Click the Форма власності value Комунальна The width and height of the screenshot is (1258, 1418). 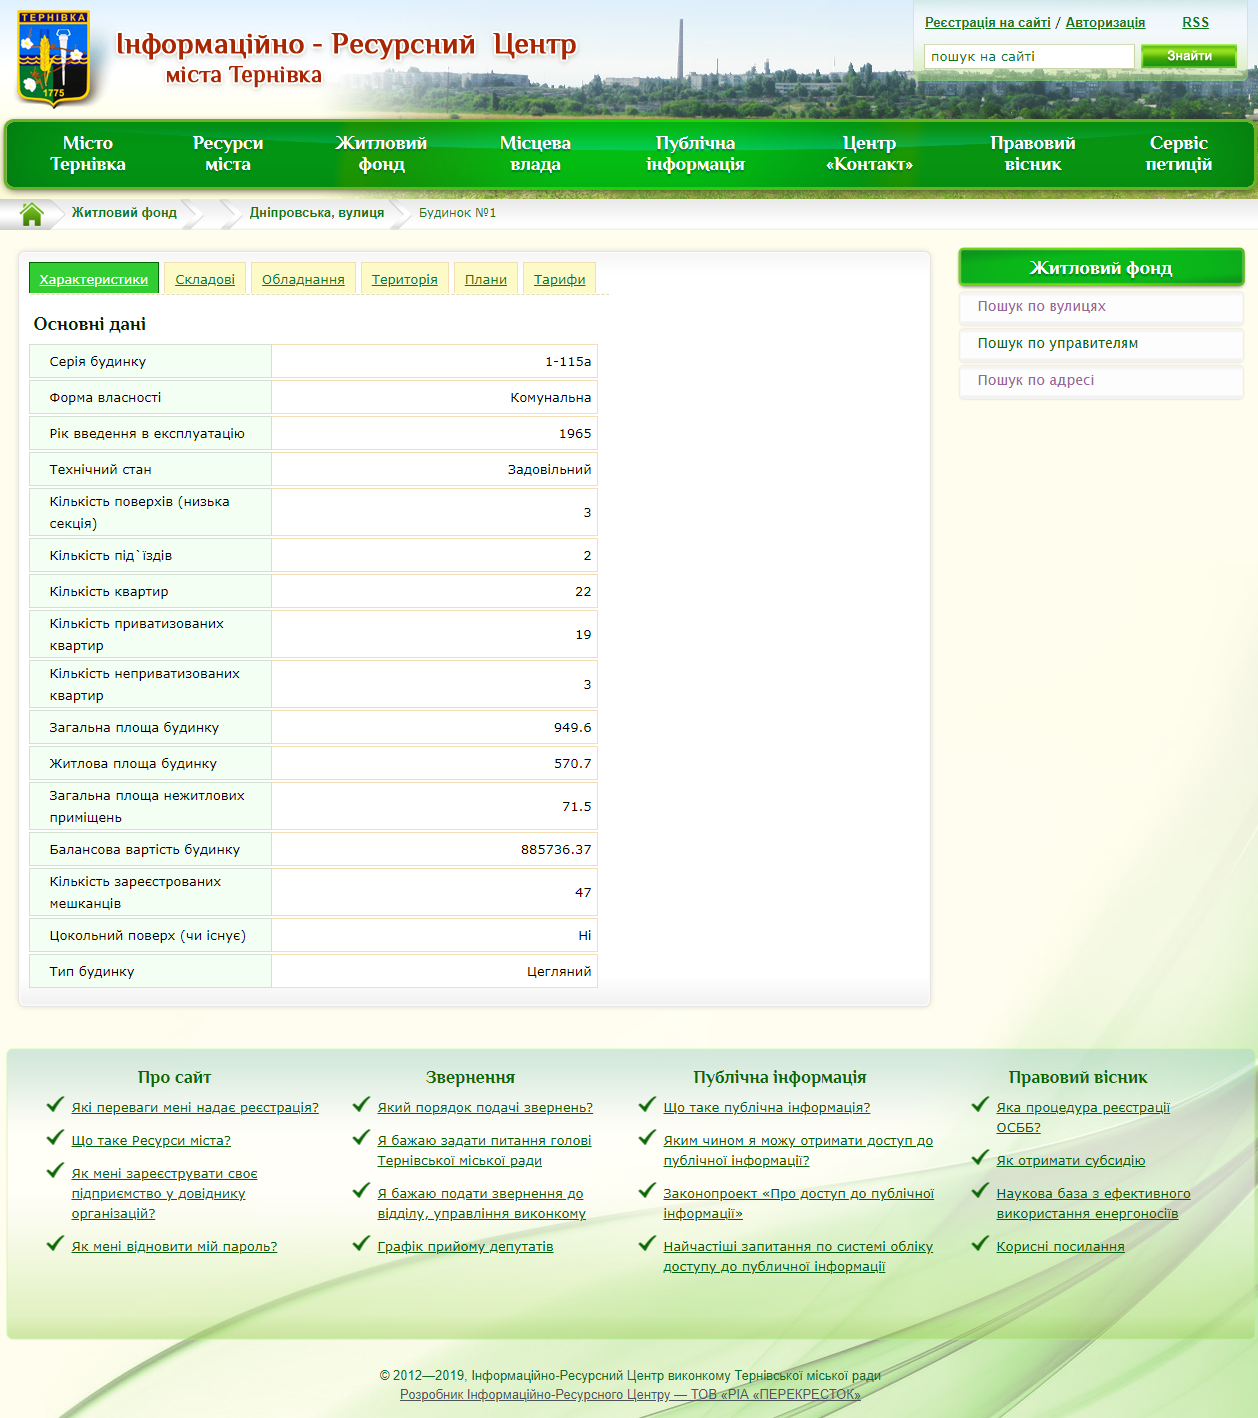[x=551, y=398]
